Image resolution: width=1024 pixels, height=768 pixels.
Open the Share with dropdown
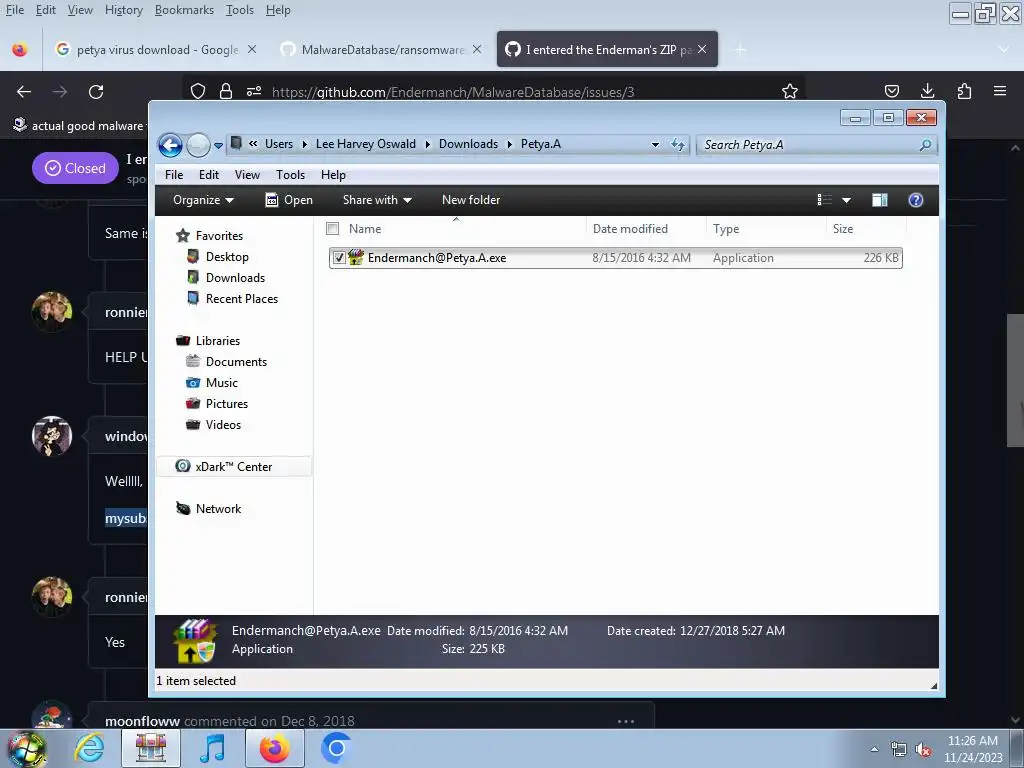coord(377,200)
